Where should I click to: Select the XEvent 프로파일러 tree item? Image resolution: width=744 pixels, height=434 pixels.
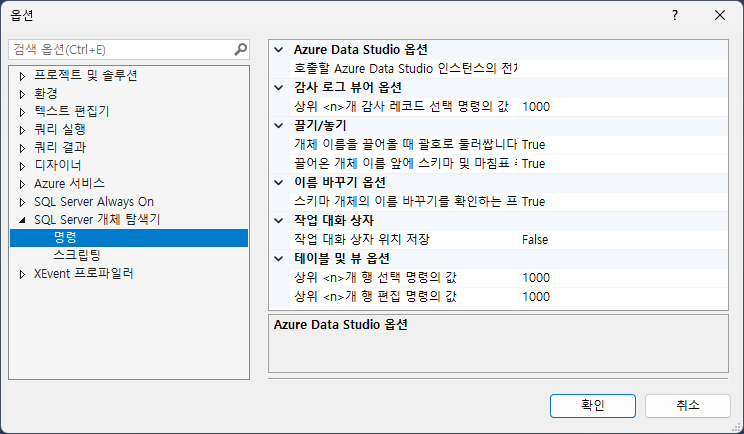84,274
